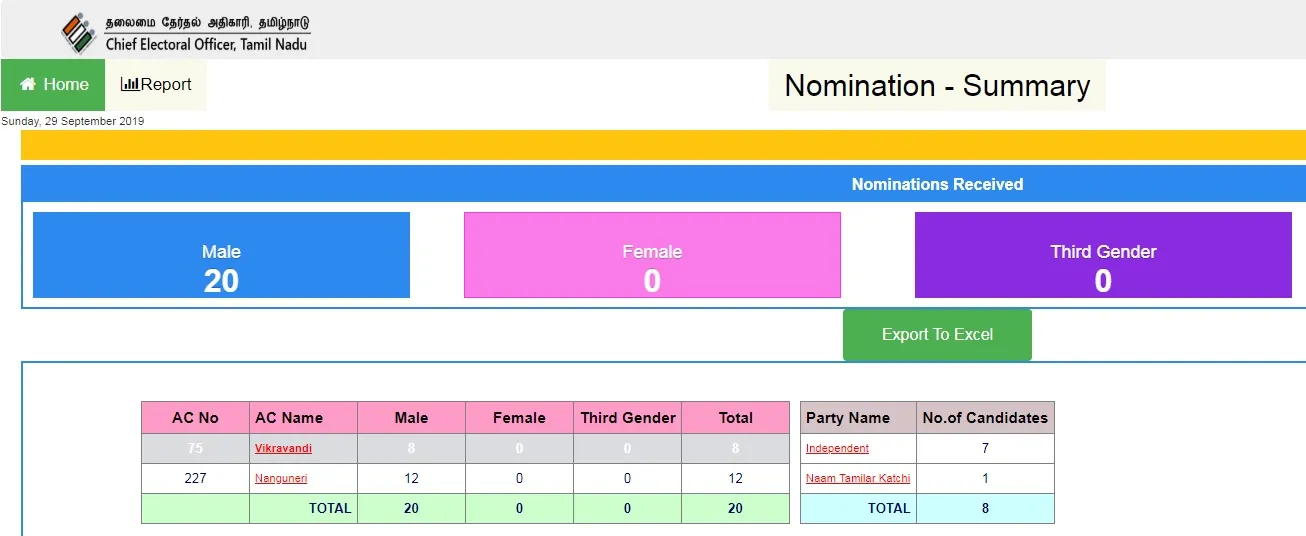Open the Vikravandi constituency link
This screenshot has height=536, width=1306.
pyautogui.click(x=283, y=448)
